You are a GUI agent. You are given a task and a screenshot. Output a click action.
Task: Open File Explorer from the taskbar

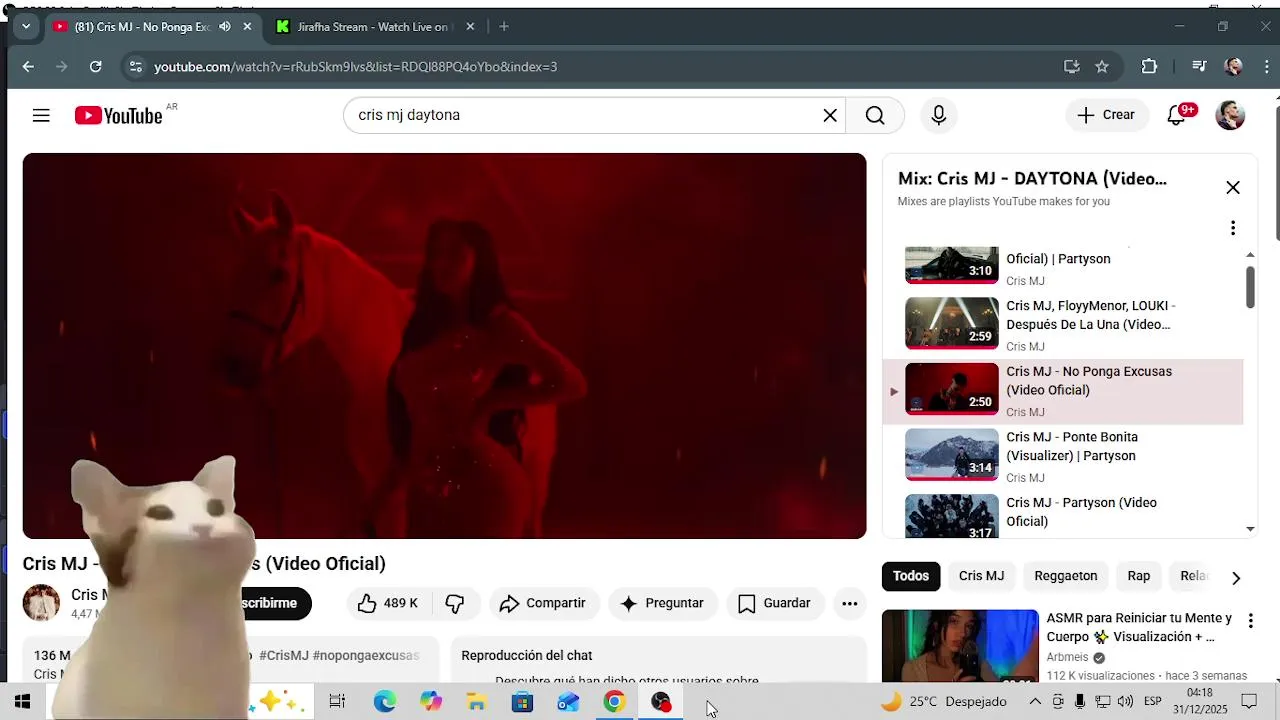pyautogui.click(x=476, y=702)
